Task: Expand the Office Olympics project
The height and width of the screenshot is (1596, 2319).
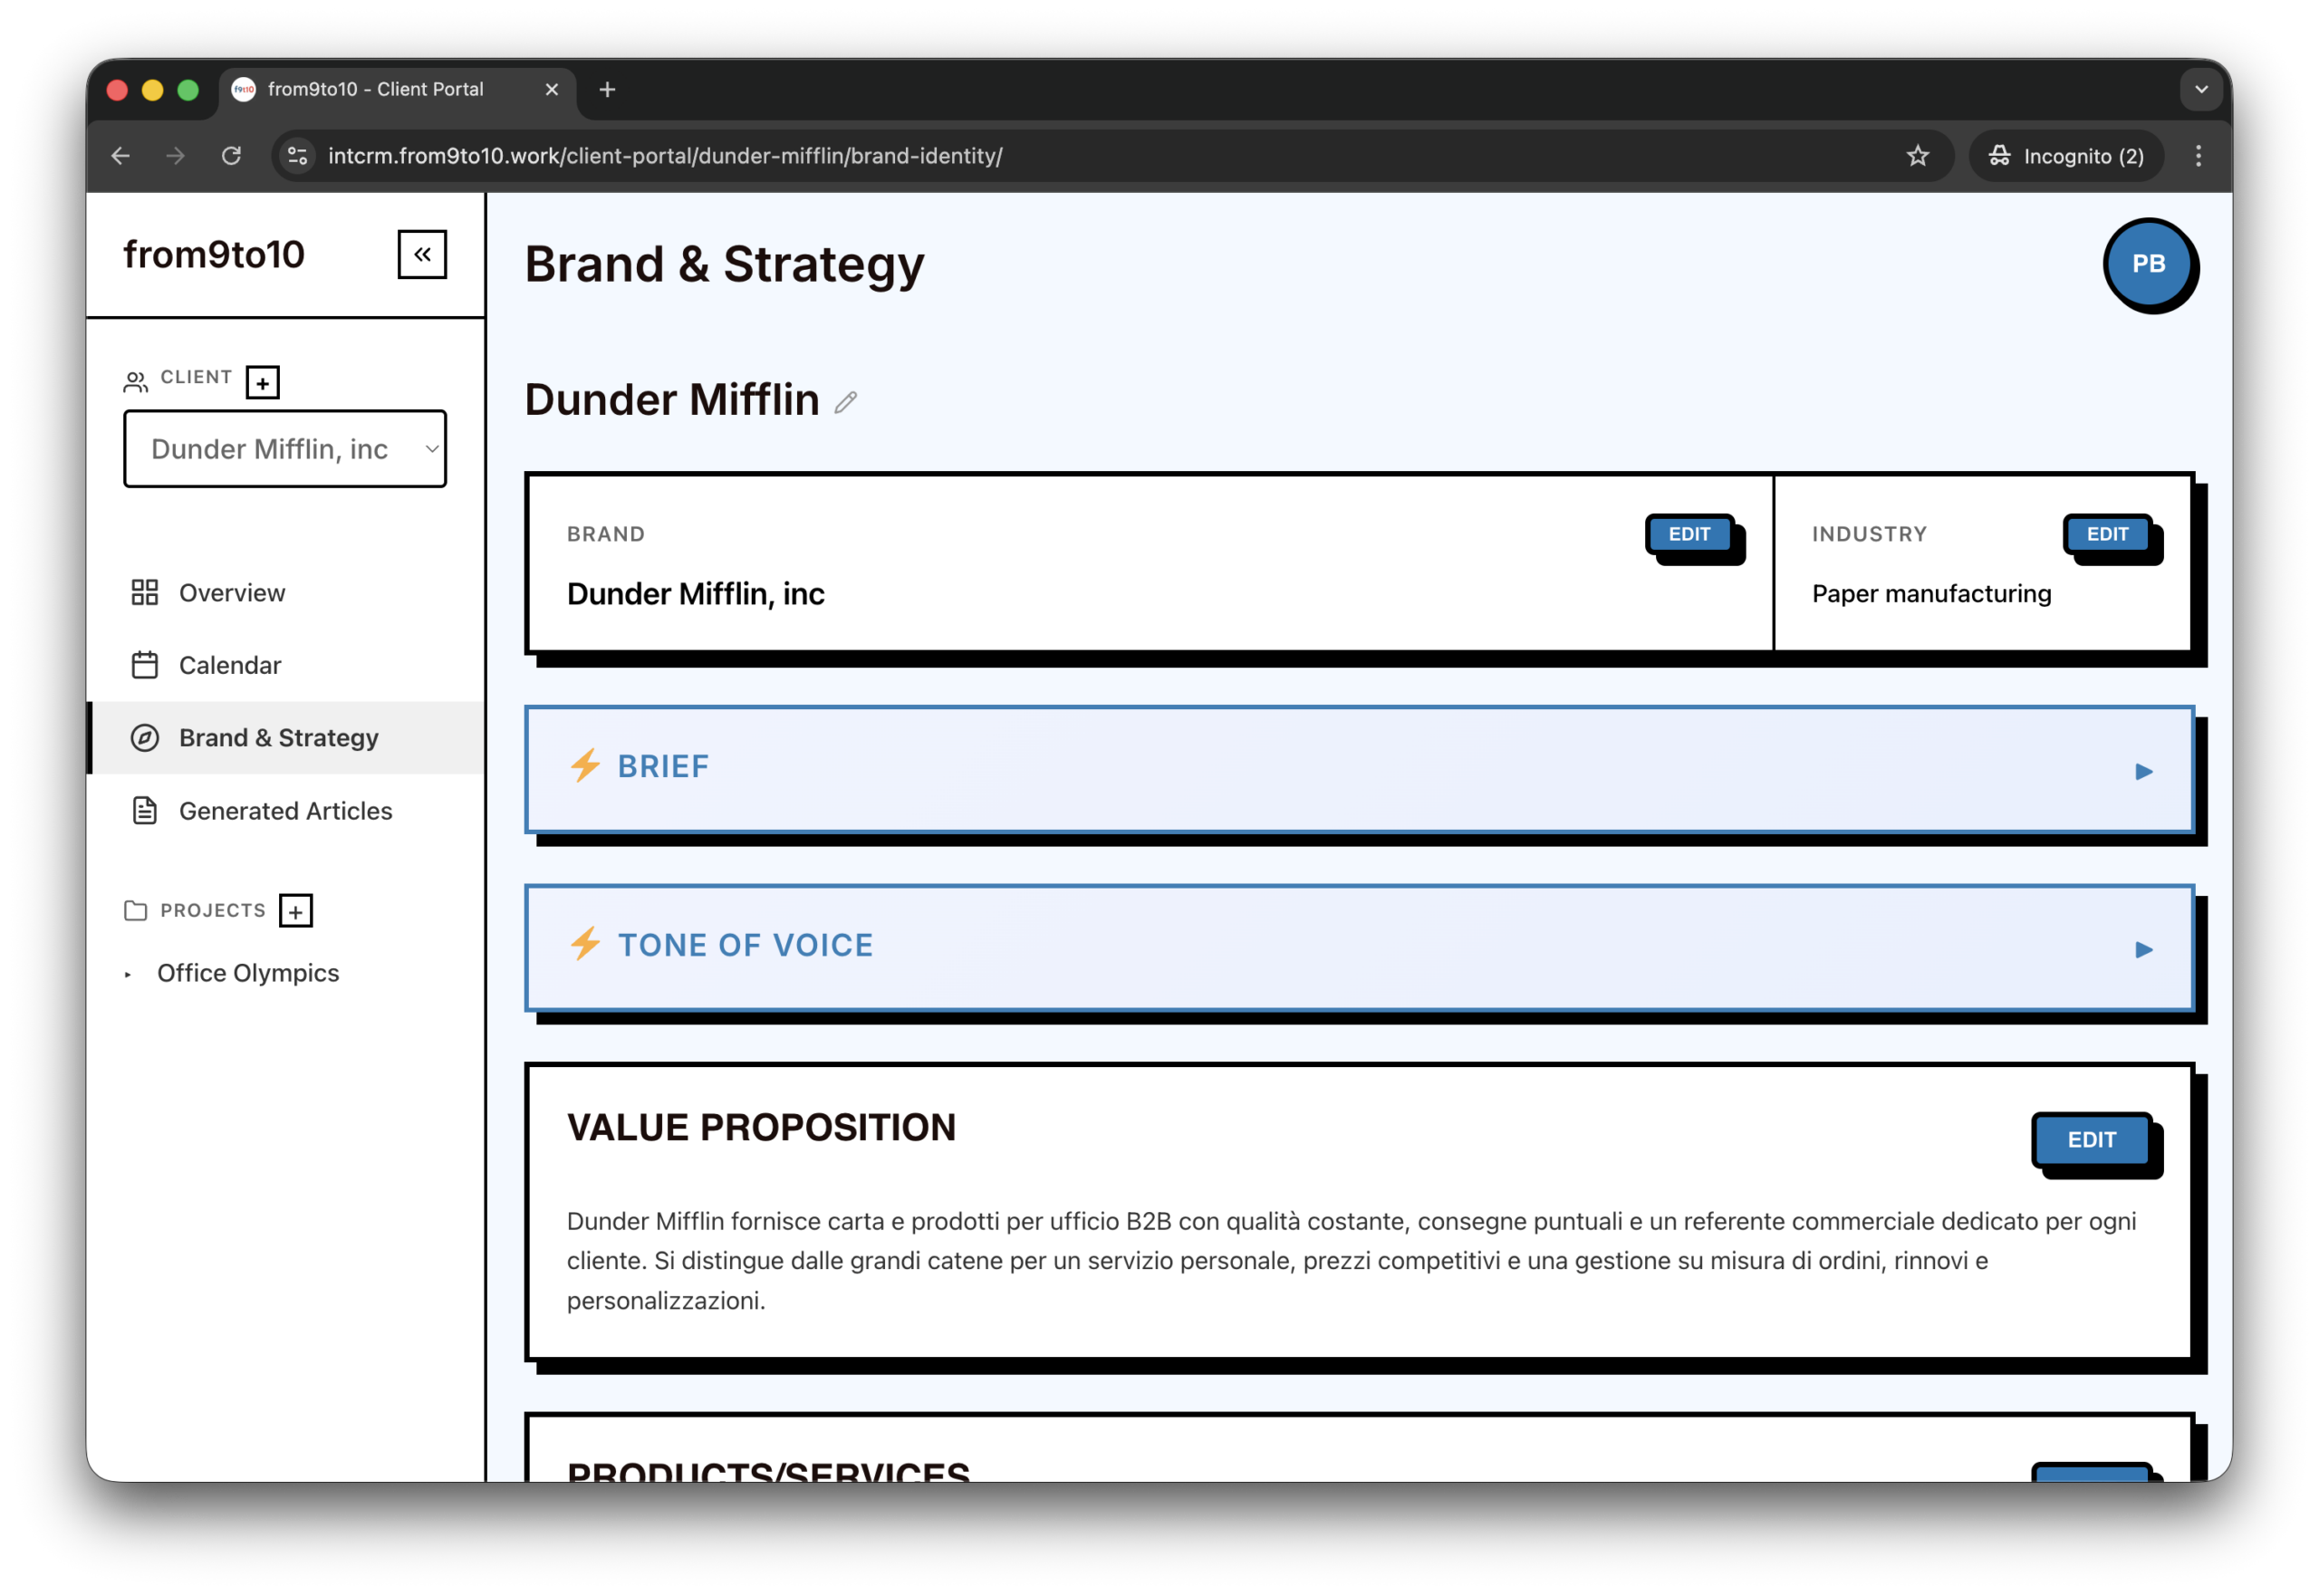Action: point(128,975)
